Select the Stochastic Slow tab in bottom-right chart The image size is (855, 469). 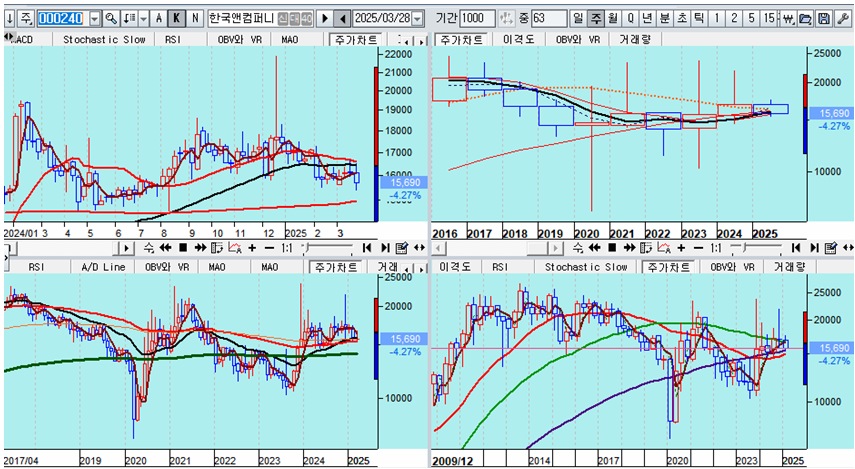[x=586, y=267]
